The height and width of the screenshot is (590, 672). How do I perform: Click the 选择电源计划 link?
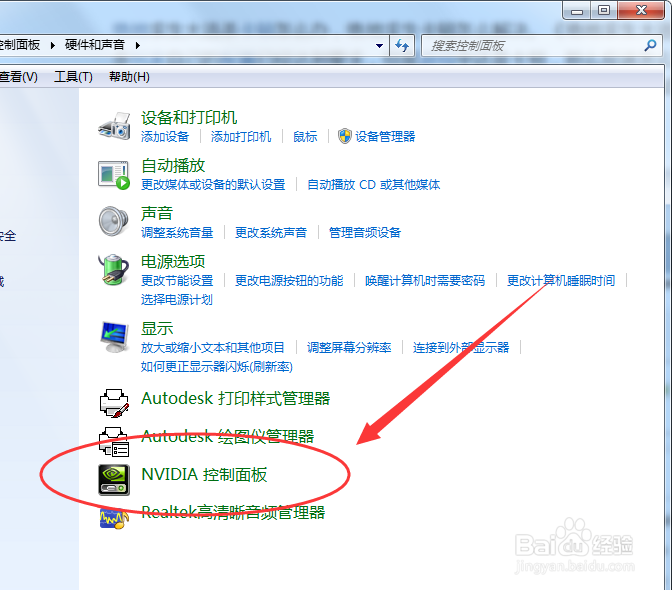[177, 299]
